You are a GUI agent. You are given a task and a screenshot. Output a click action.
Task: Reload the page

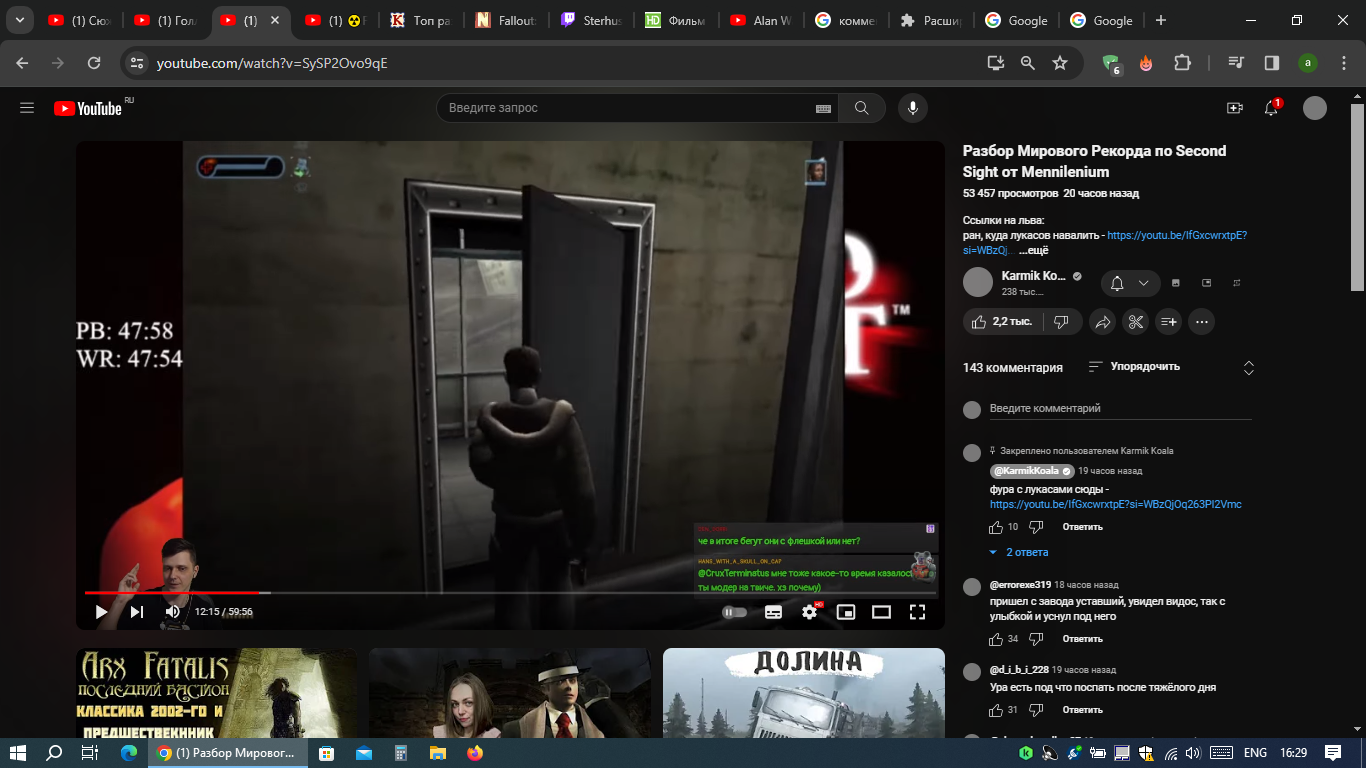tap(94, 63)
